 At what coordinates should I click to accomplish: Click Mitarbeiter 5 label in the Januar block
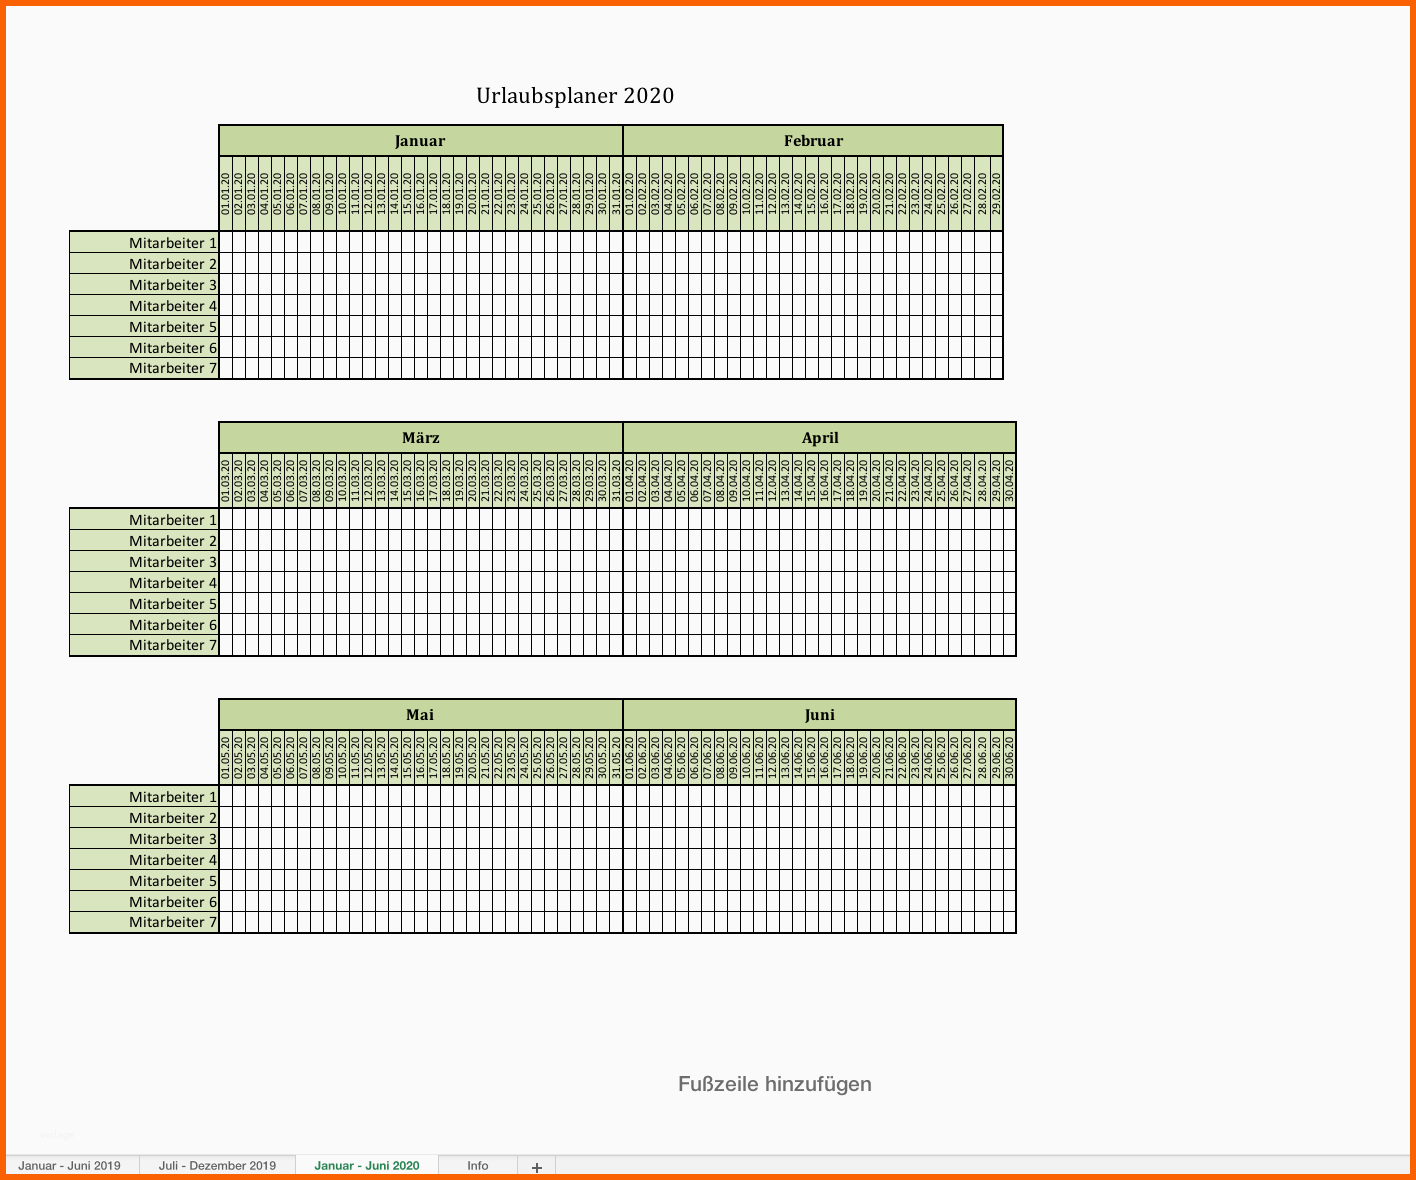click(x=144, y=327)
